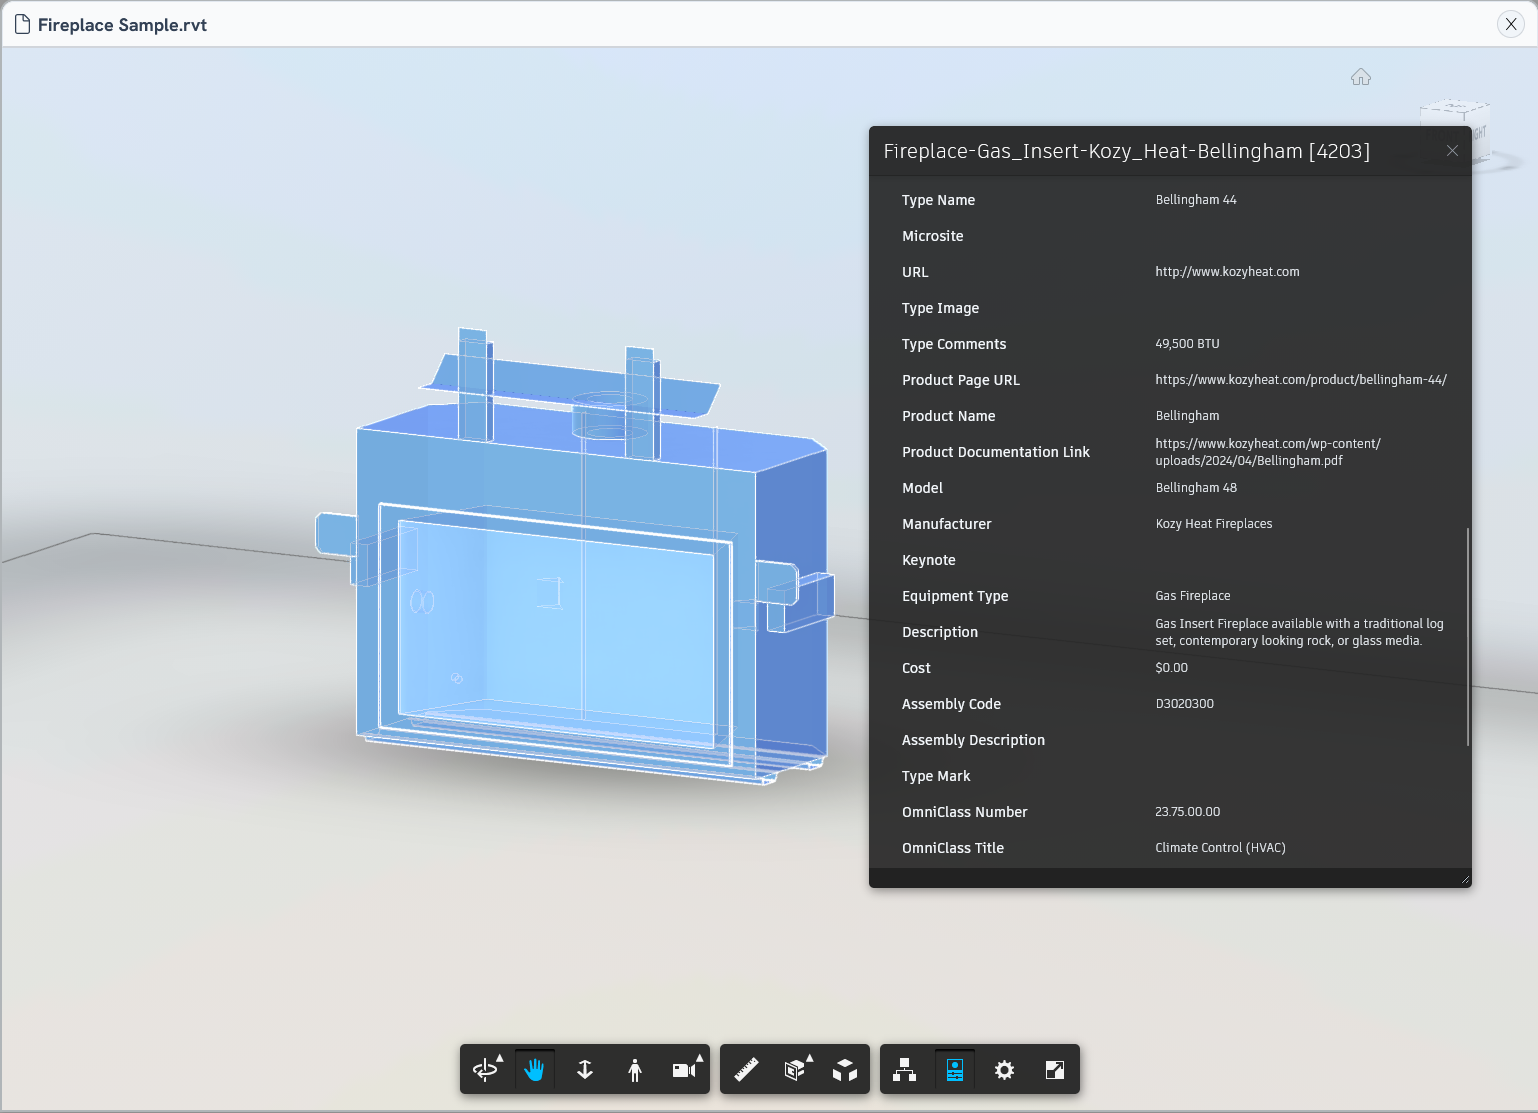Viewport: 1538px width, 1113px height.
Task: Enable First Person walk tool
Action: (635, 1070)
